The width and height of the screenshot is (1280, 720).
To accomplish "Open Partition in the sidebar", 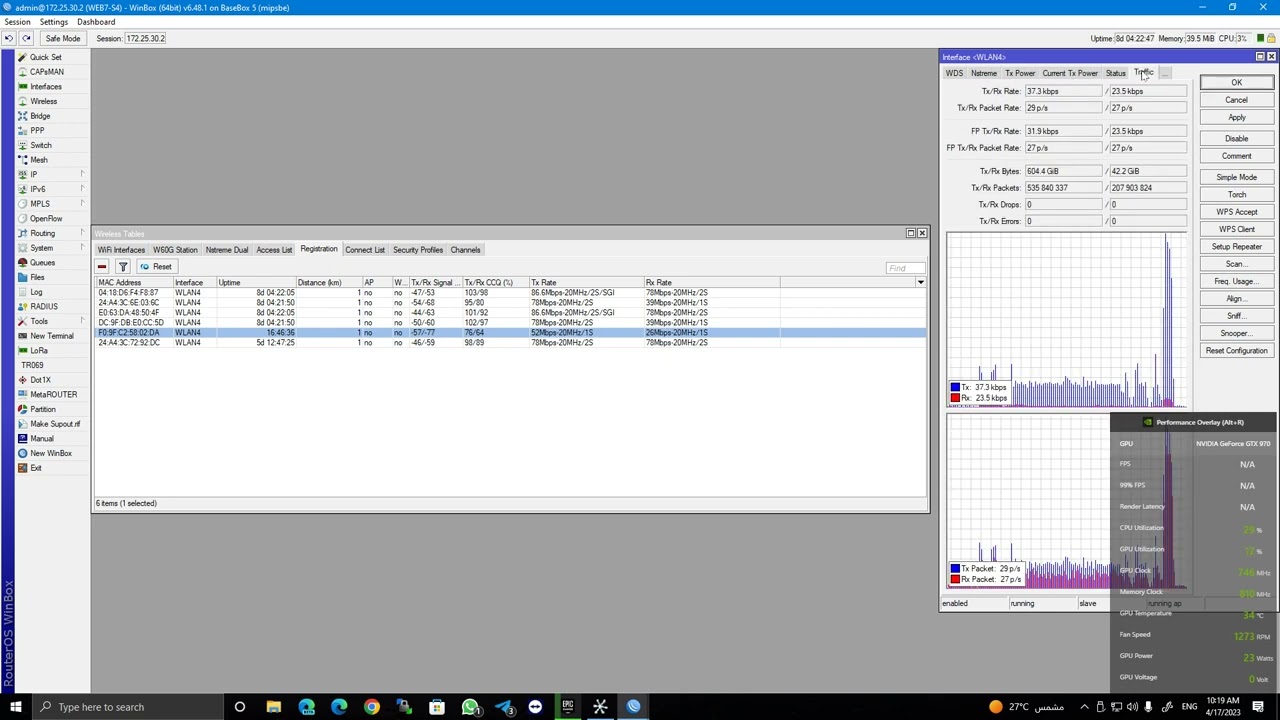I will 42,409.
